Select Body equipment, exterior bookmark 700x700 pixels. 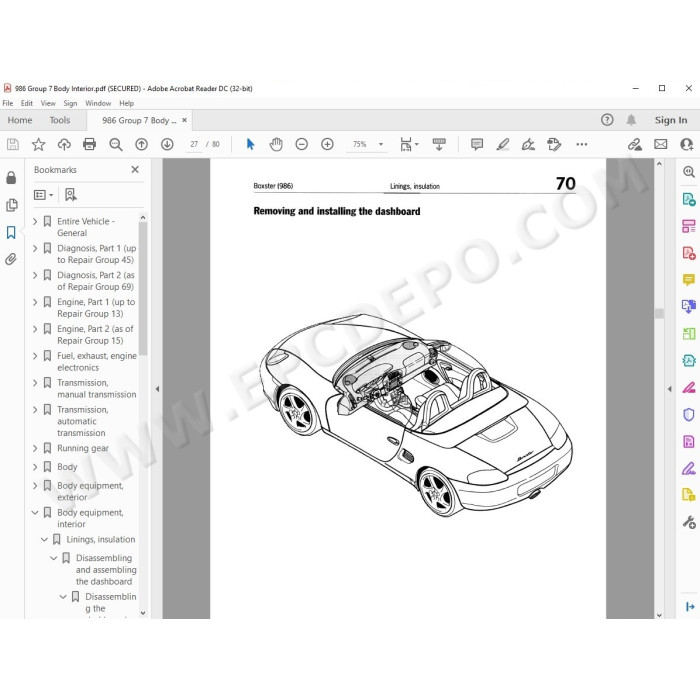(90, 491)
